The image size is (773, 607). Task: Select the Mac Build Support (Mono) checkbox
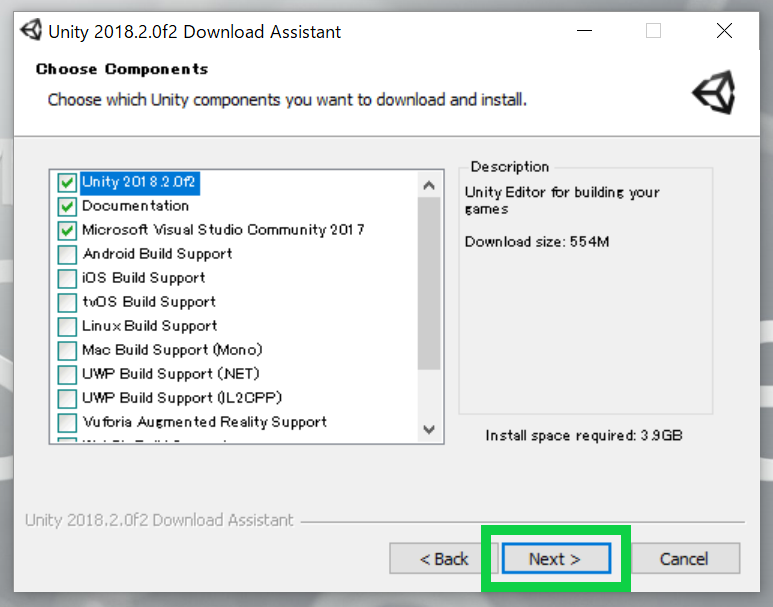(x=67, y=350)
